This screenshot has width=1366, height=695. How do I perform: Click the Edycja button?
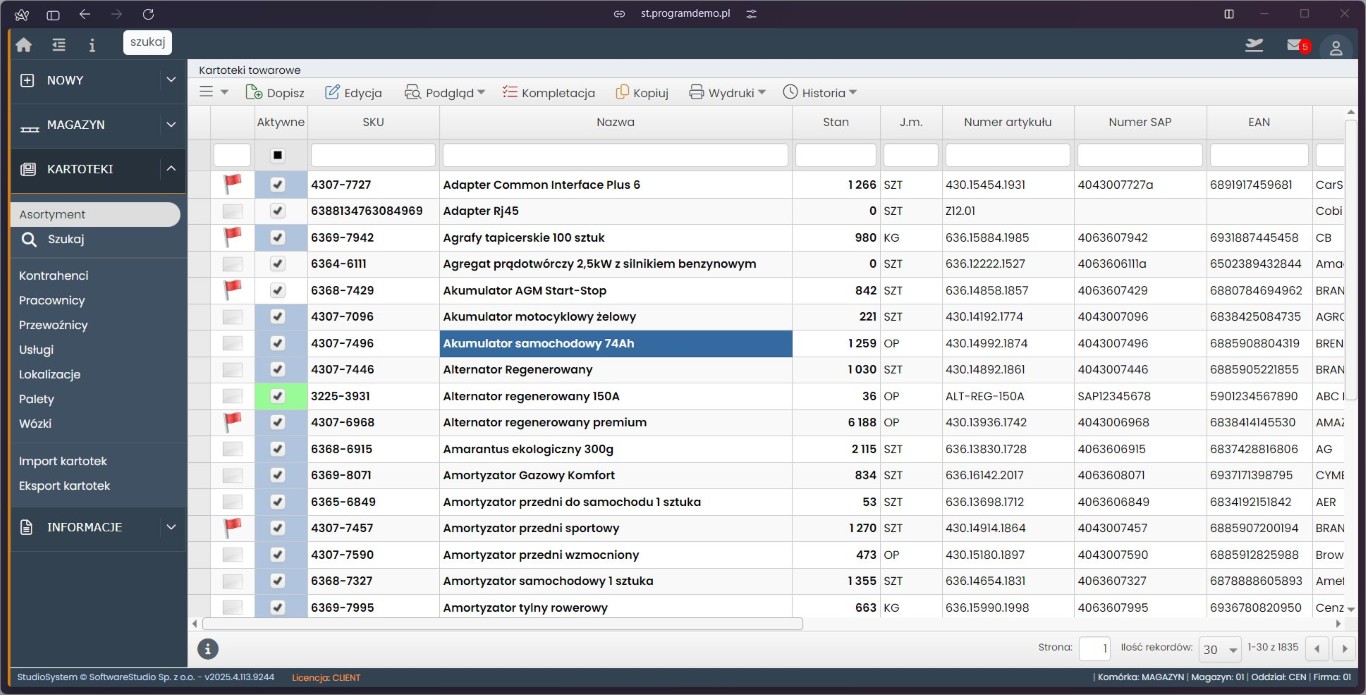(353, 92)
